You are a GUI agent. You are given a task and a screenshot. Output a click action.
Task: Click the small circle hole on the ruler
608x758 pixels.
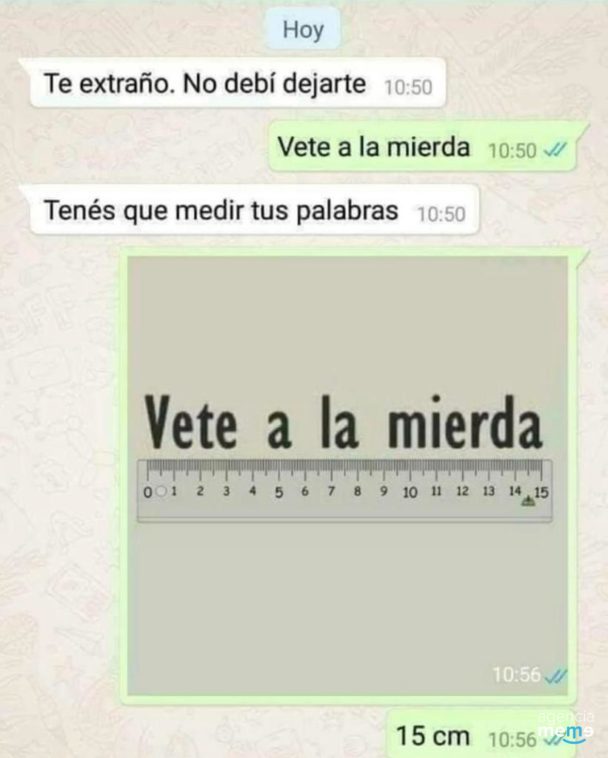[x=162, y=492]
